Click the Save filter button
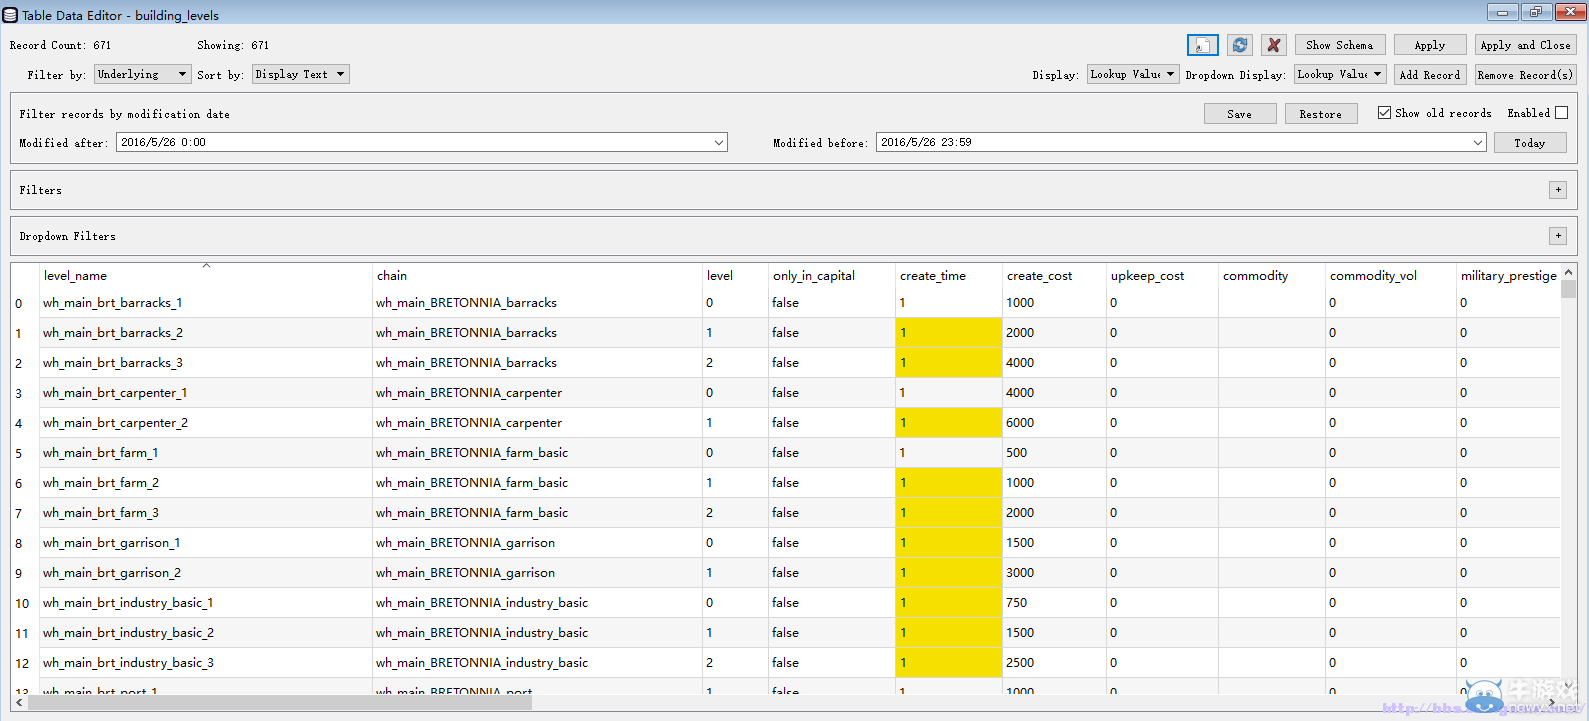Screen dimensions: 1589x721 [1240, 114]
